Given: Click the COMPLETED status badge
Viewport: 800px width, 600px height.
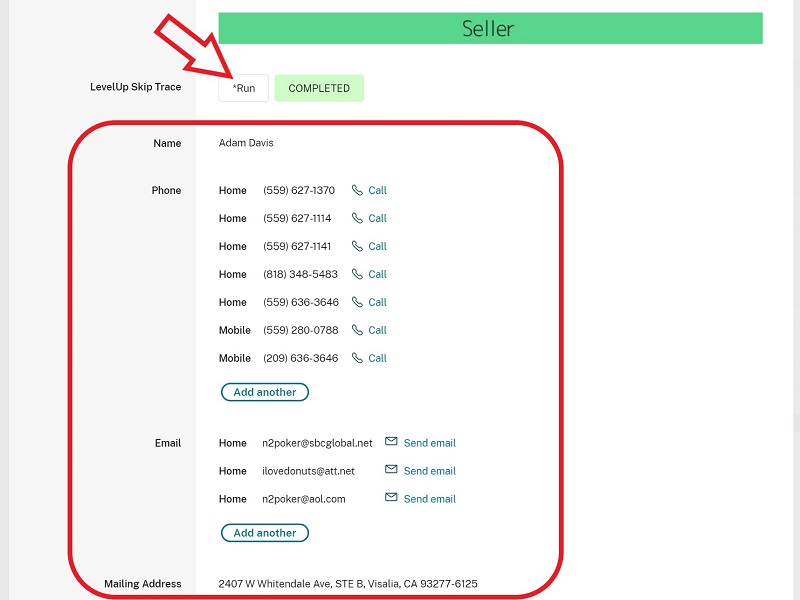Looking at the screenshot, I should pos(319,88).
